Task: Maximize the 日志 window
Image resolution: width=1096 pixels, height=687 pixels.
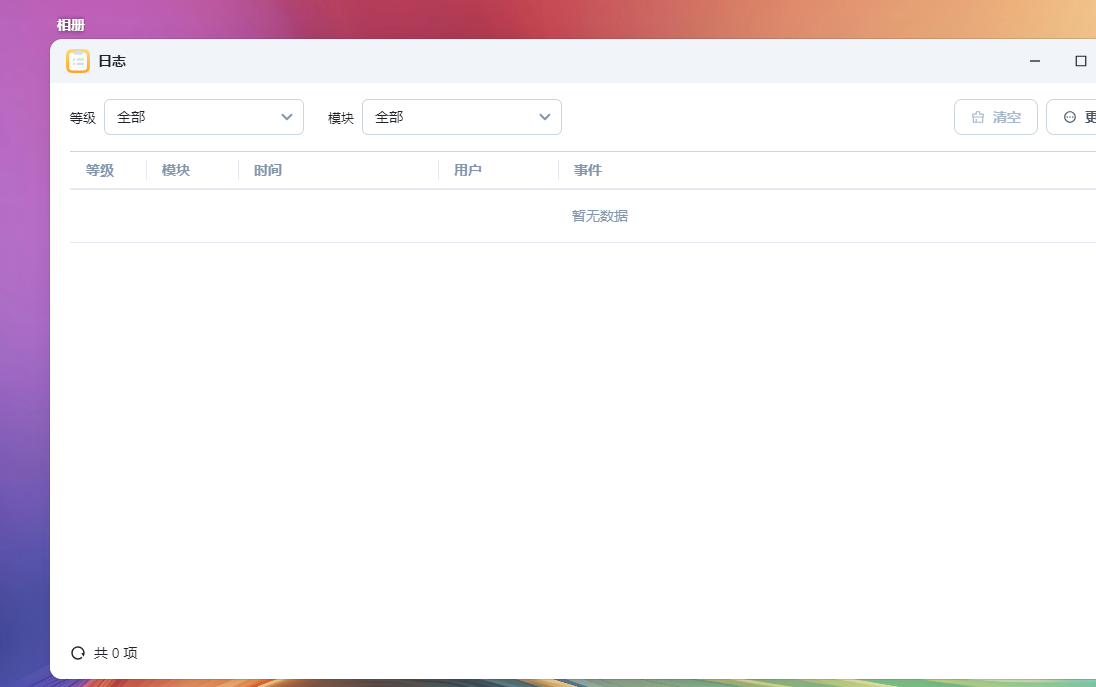Action: pyautogui.click(x=1081, y=61)
